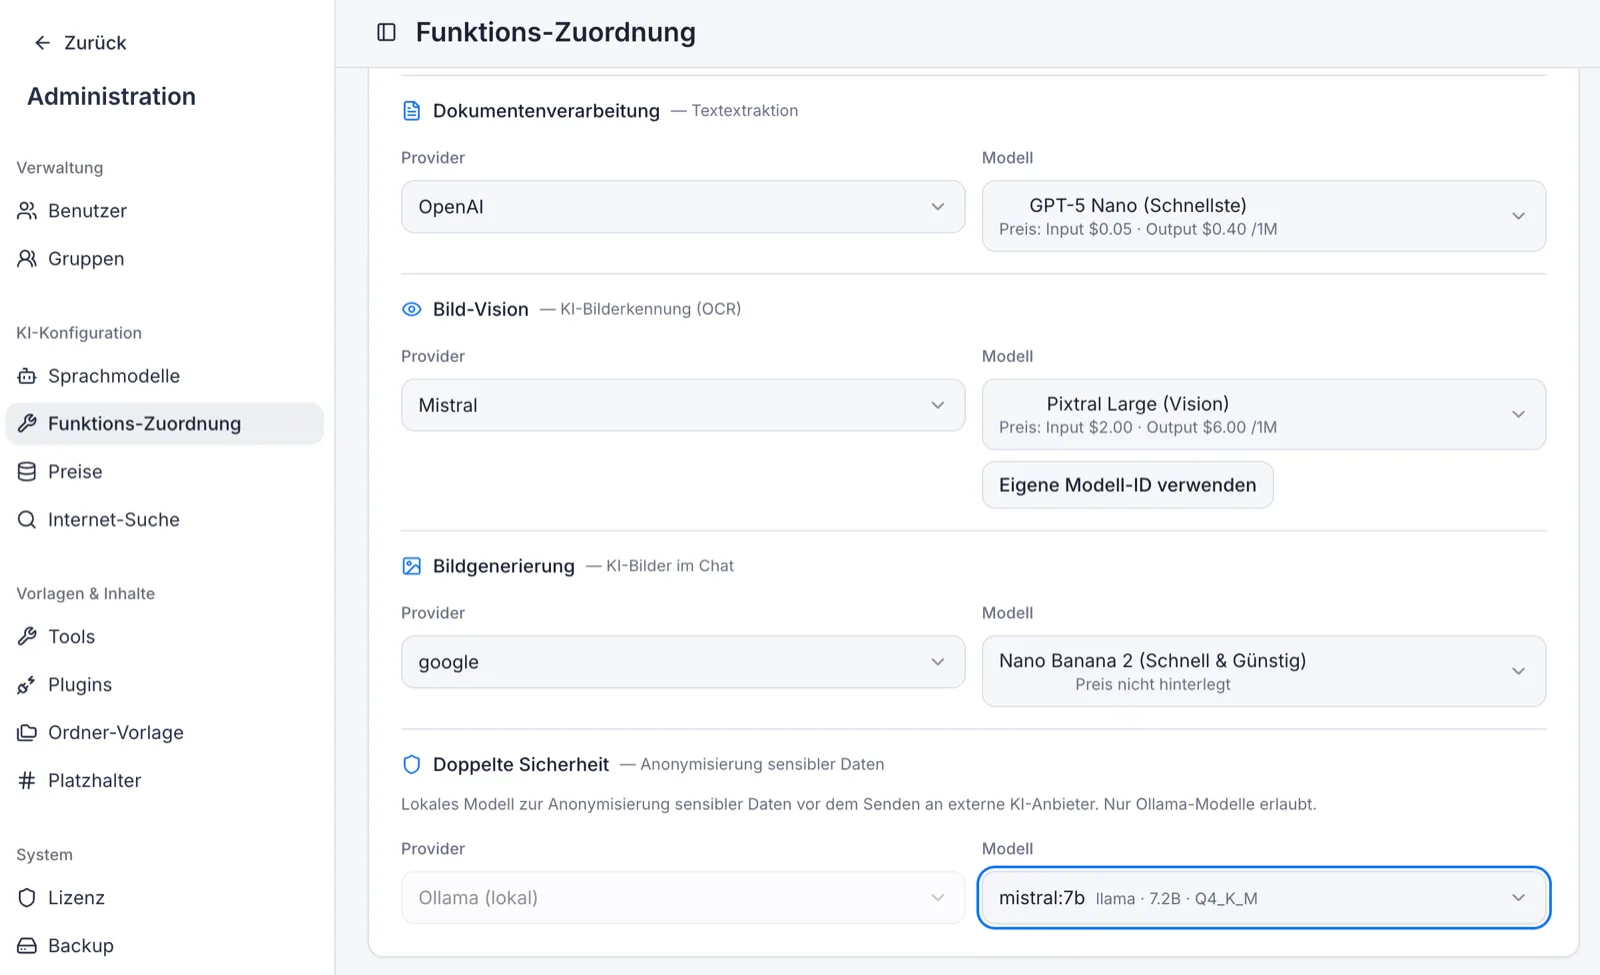The image size is (1600, 975).
Task: Click the Backup icon in the sidebar
Action: click(27, 945)
